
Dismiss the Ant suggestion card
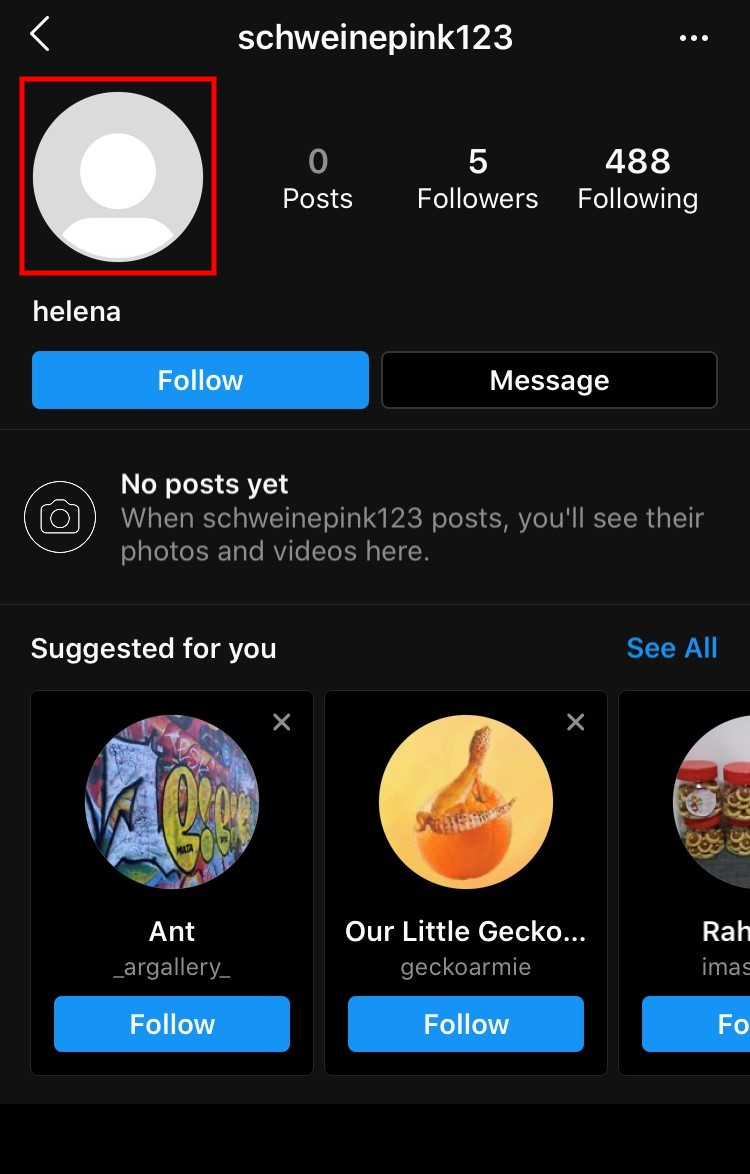click(282, 722)
